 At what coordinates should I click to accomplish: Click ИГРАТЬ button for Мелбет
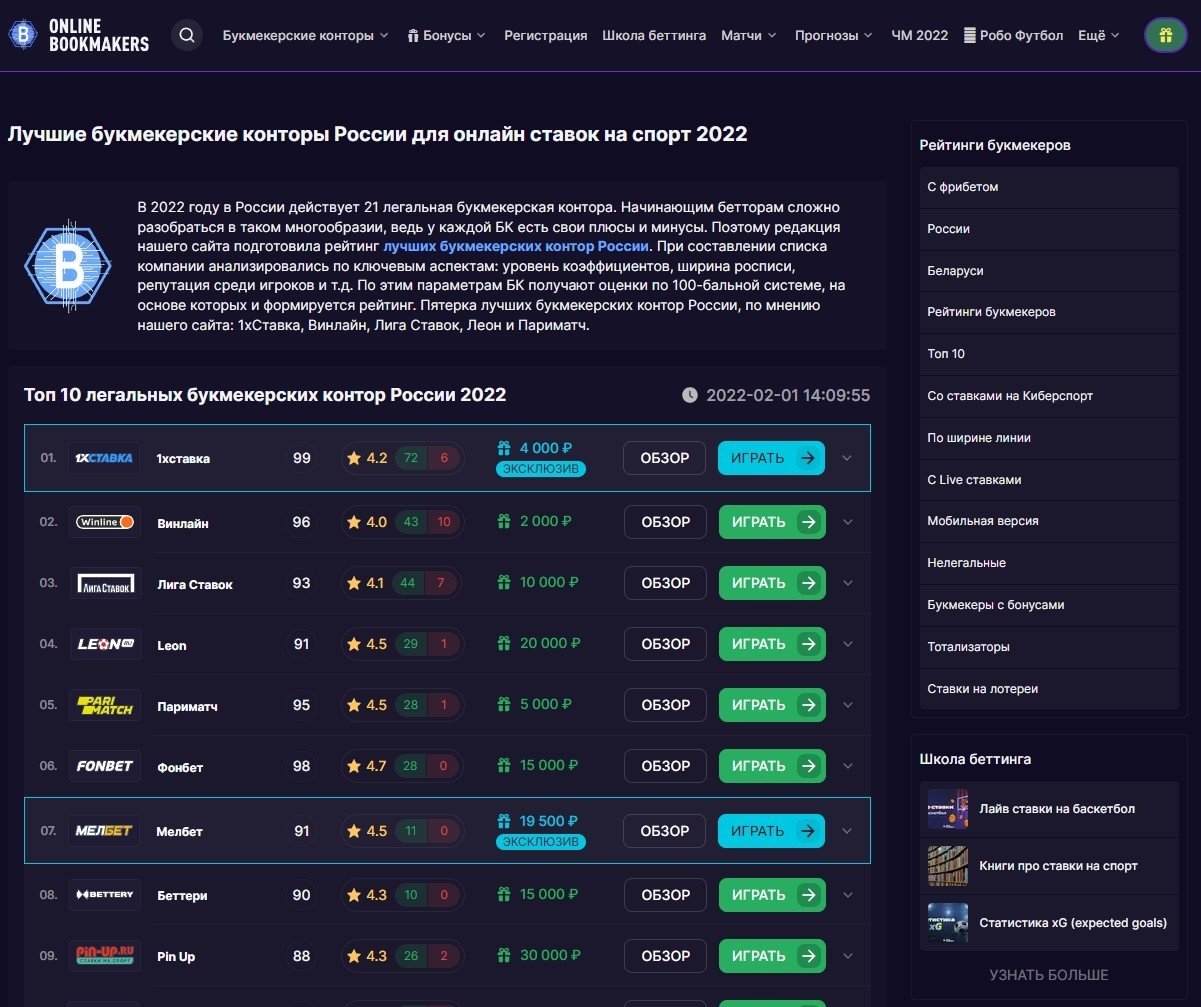click(x=771, y=830)
